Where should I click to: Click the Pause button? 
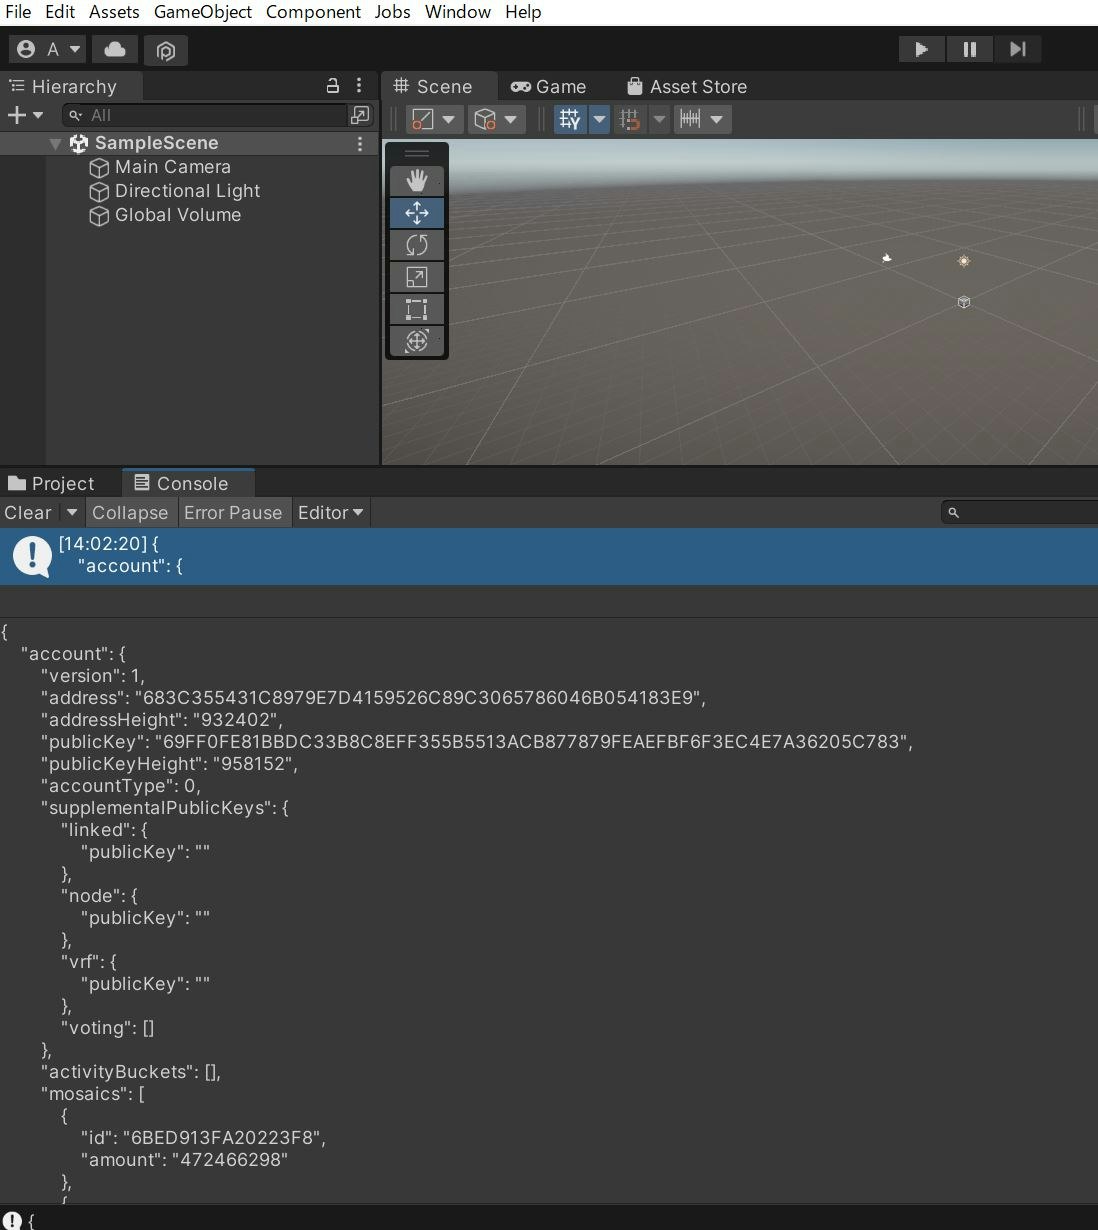[x=969, y=49]
